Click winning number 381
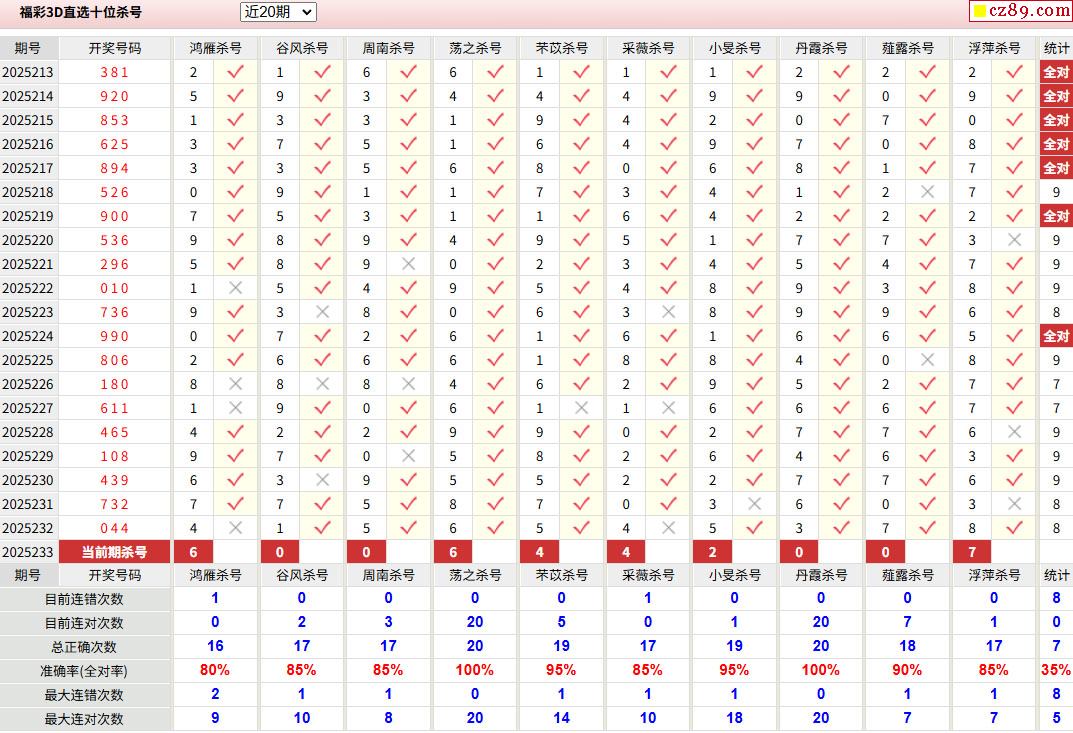 (x=114, y=73)
